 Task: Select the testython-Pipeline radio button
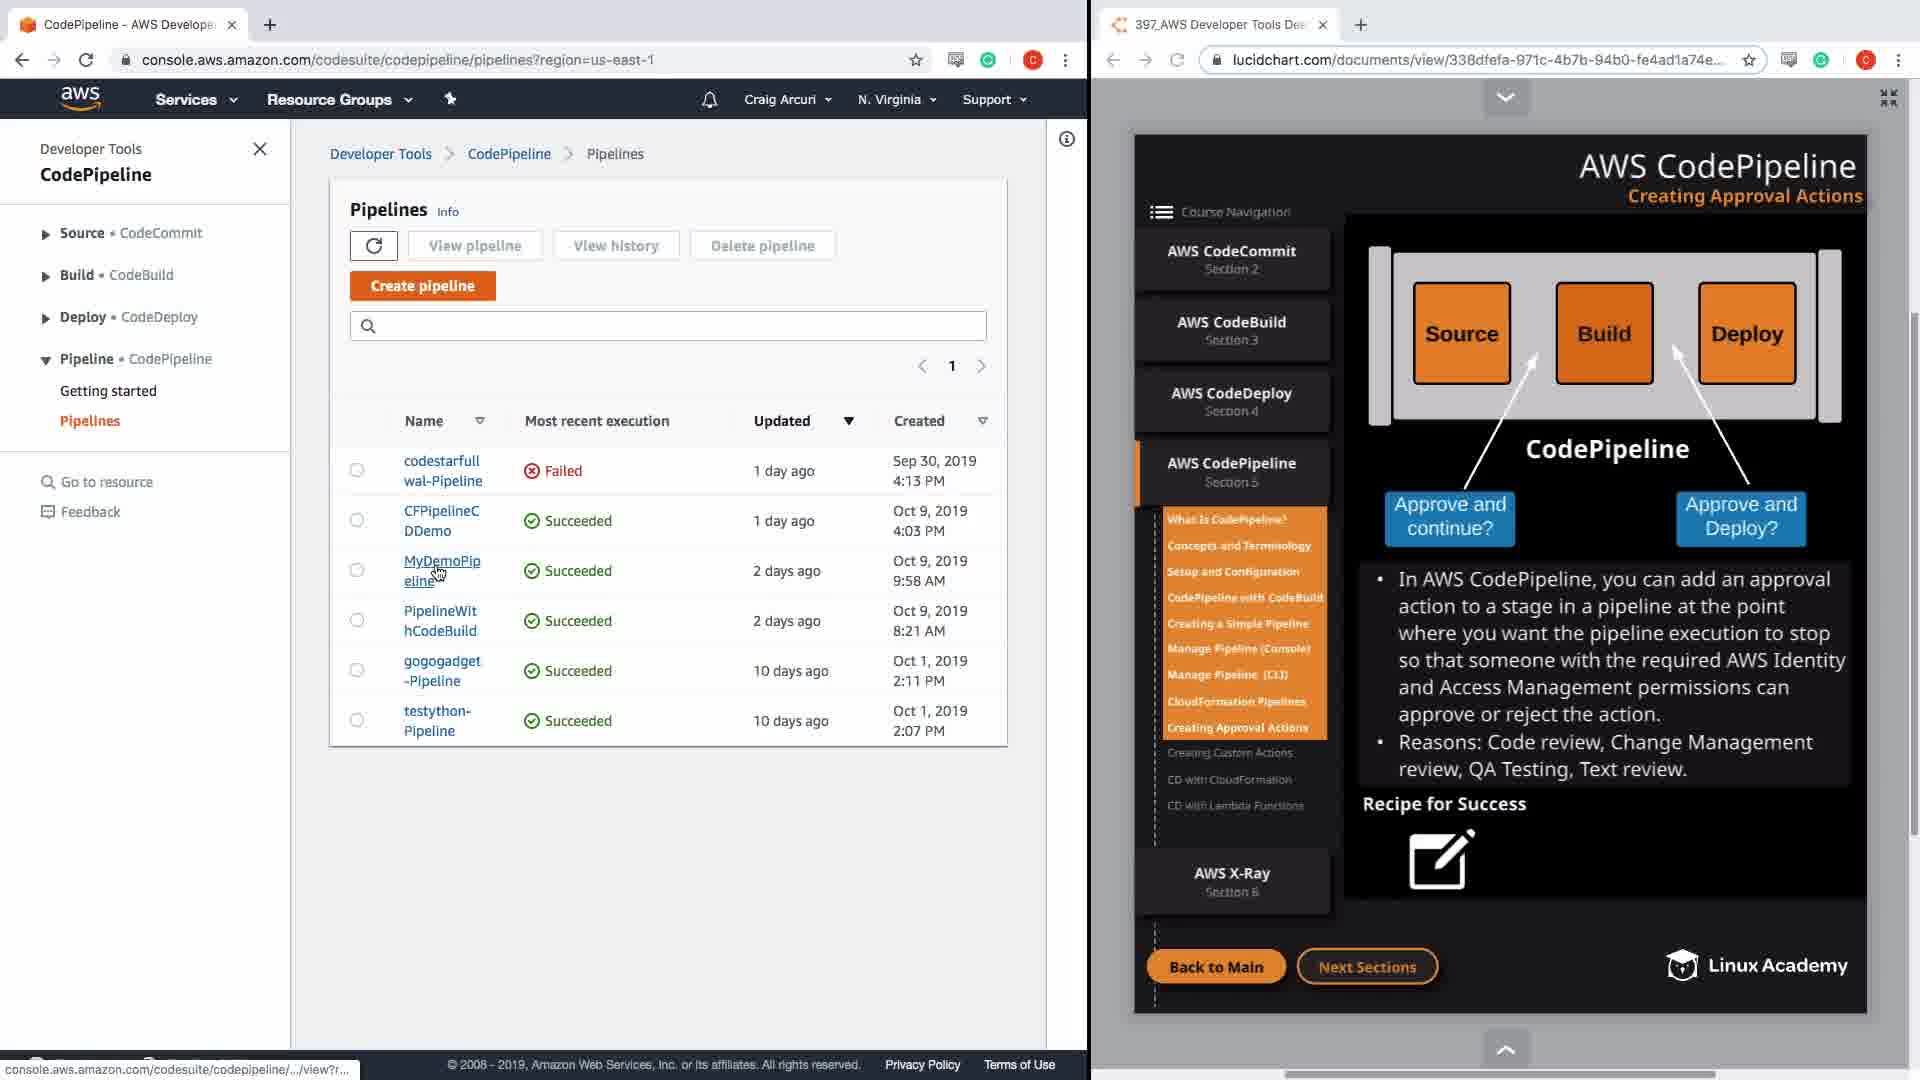357,720
